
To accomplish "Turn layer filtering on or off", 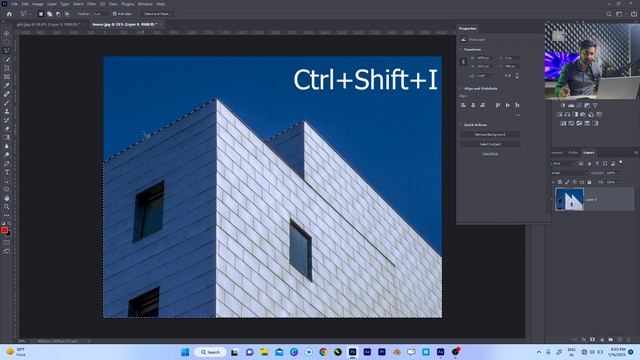I will click(621, 162).
